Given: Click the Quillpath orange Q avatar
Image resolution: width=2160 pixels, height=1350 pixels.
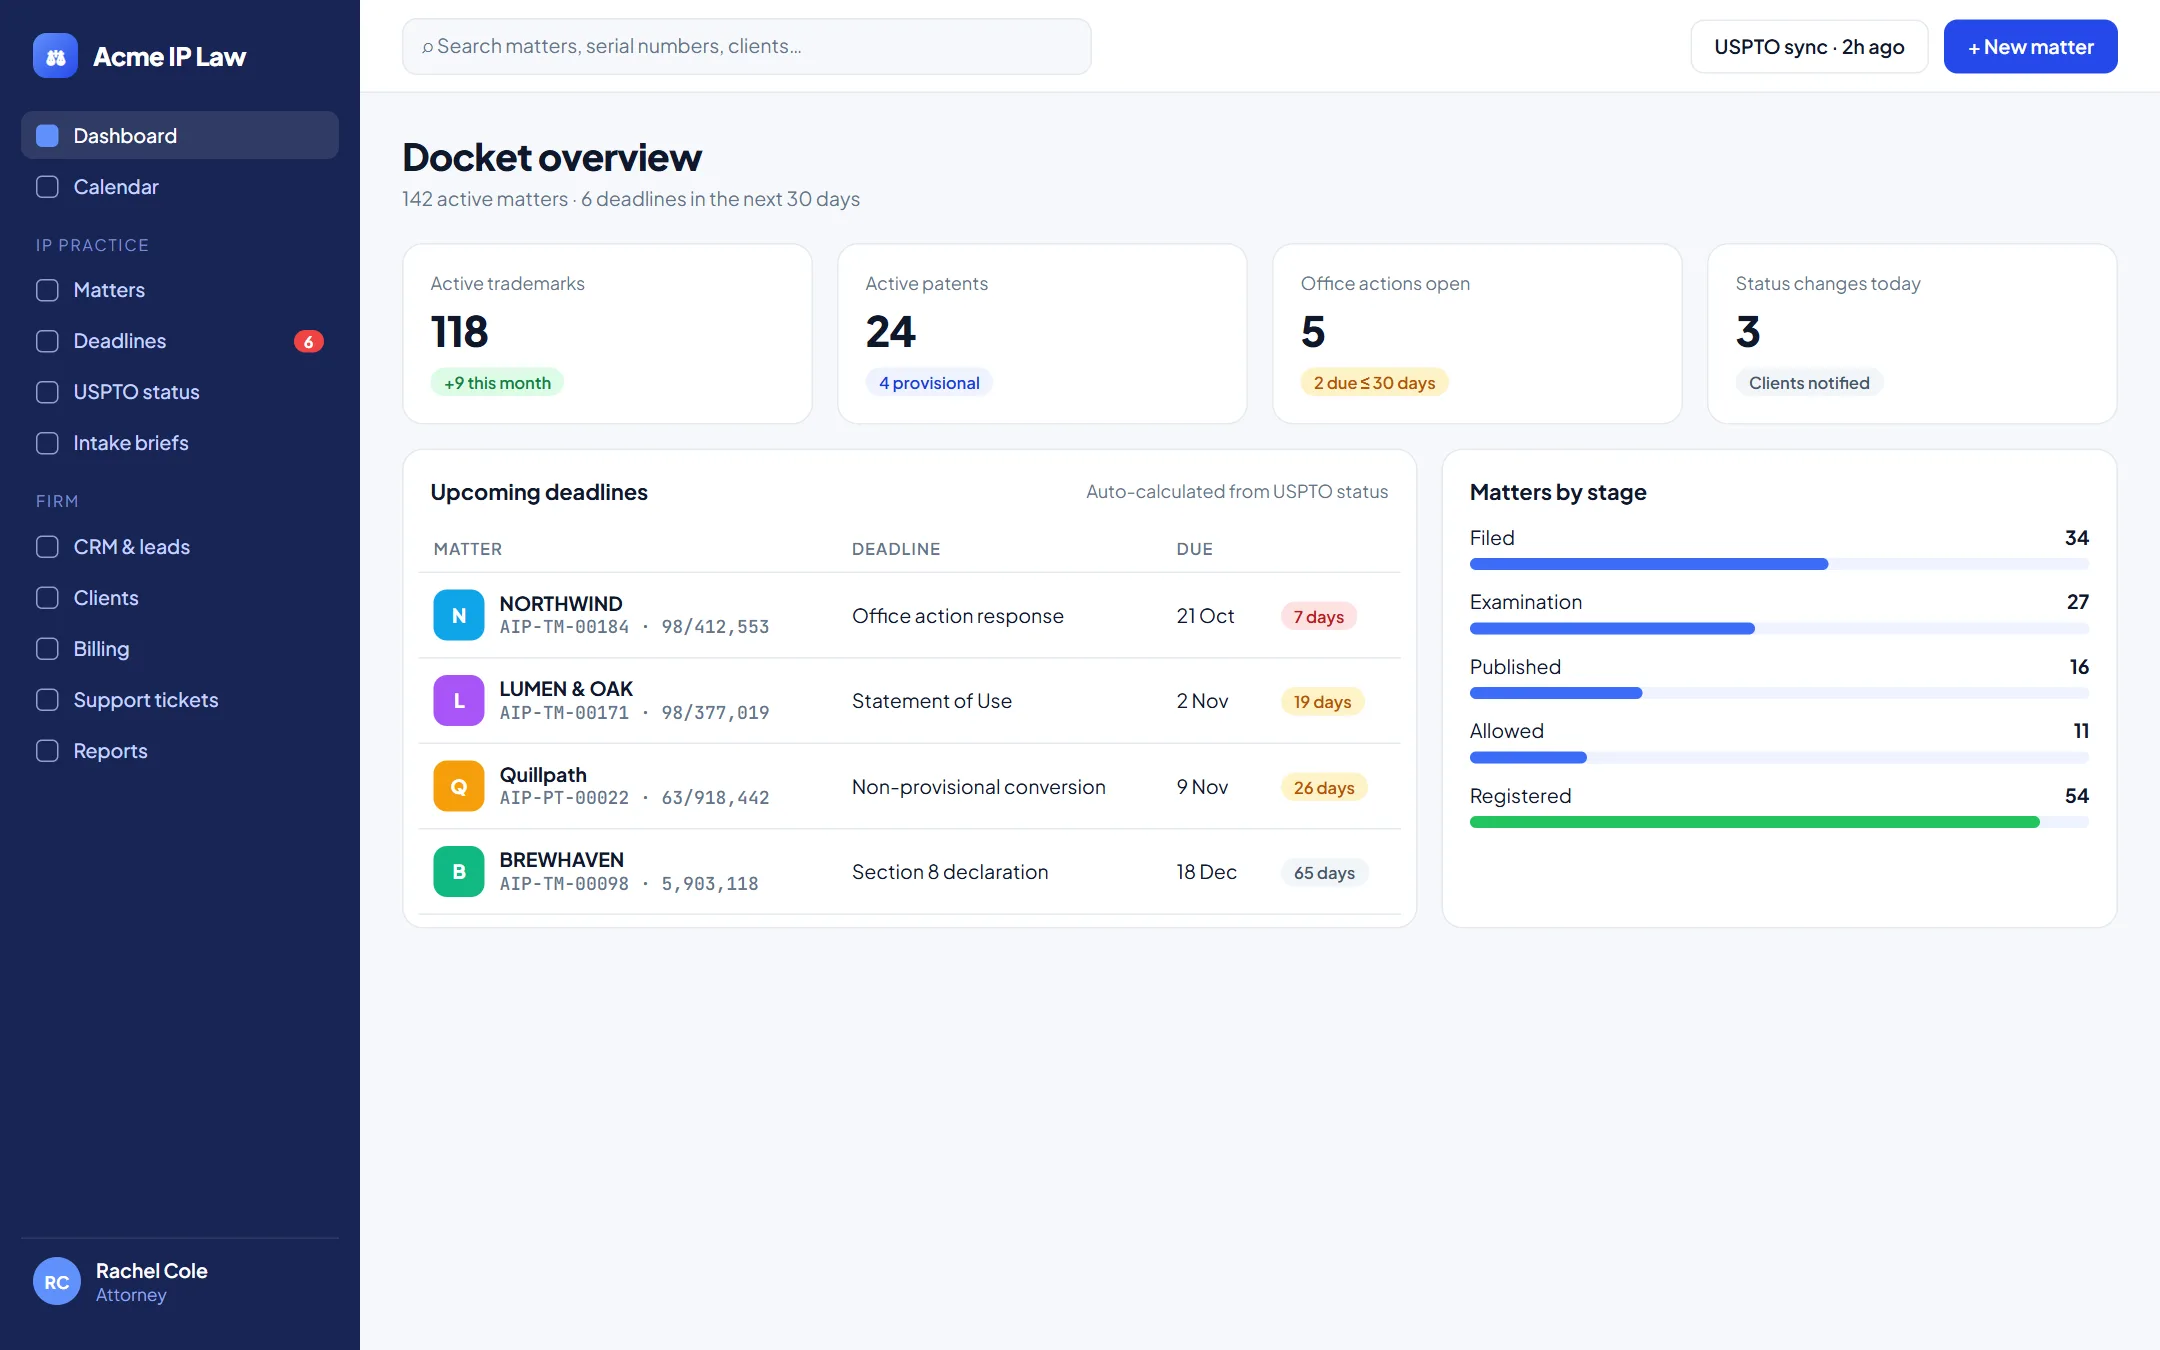Looking at the screenshot, I should tap(459, 786).
